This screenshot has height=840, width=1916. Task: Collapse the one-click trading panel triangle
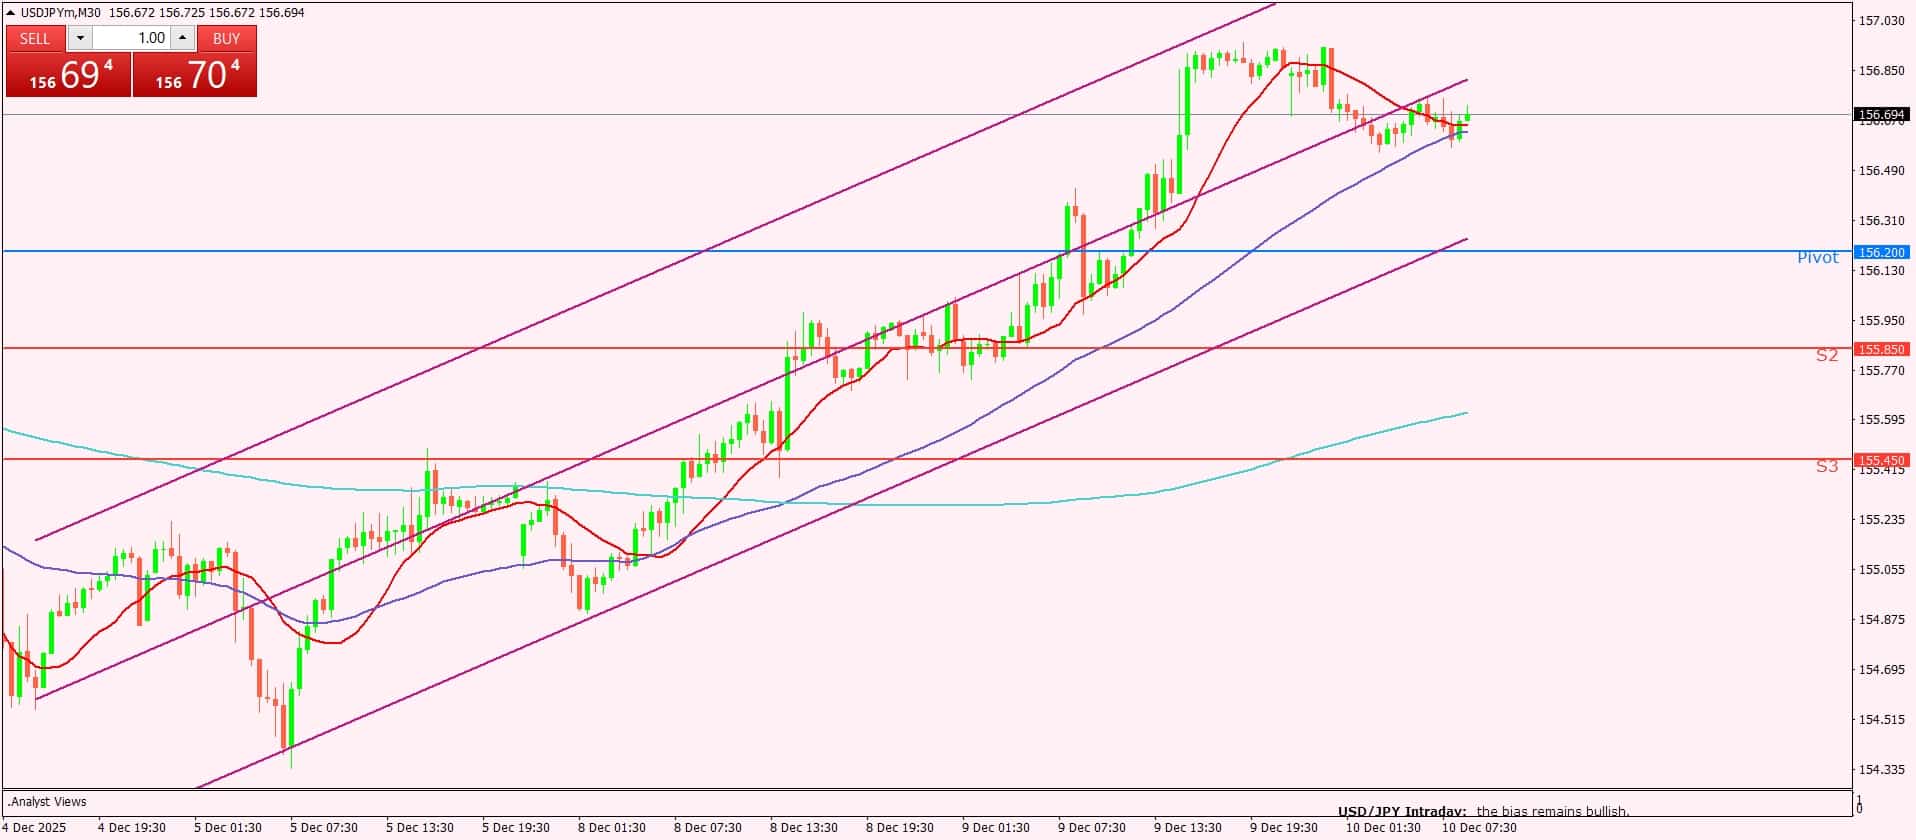click(x=10, y=12)
